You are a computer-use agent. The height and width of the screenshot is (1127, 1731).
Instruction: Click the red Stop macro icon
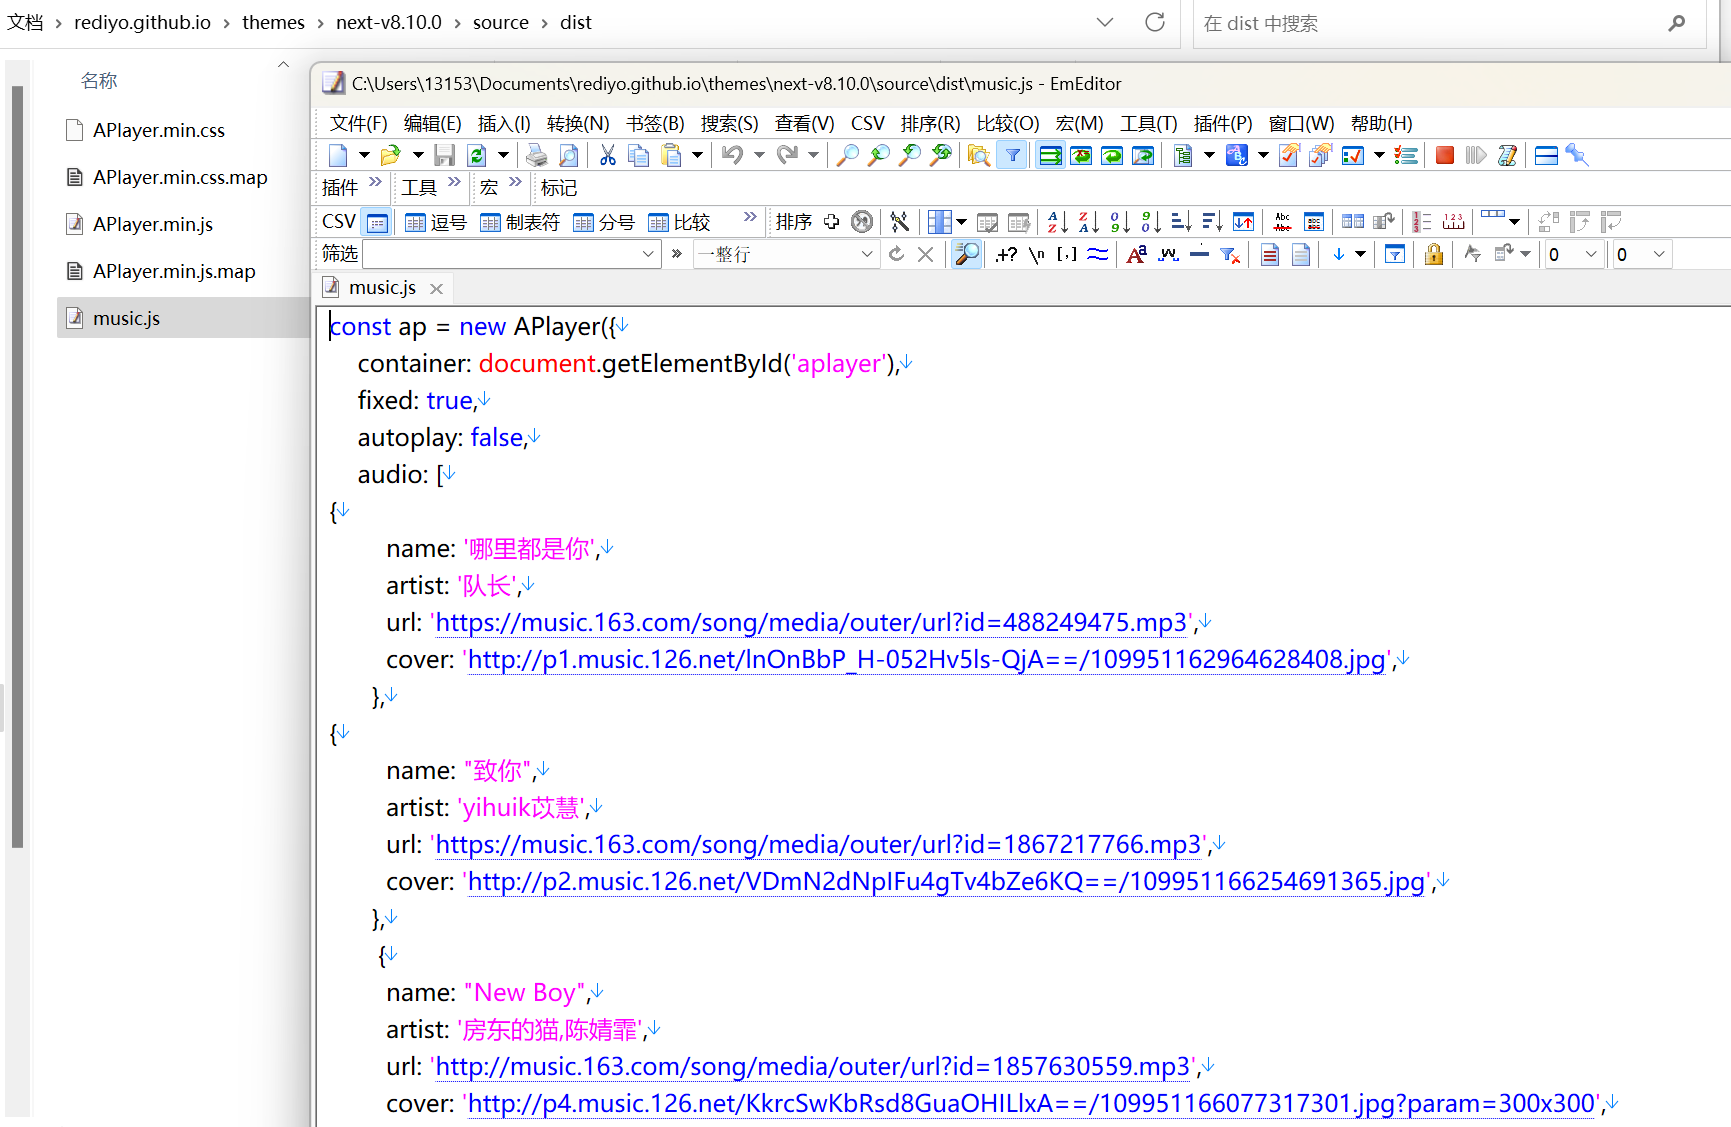click(x=1444, y=155)
